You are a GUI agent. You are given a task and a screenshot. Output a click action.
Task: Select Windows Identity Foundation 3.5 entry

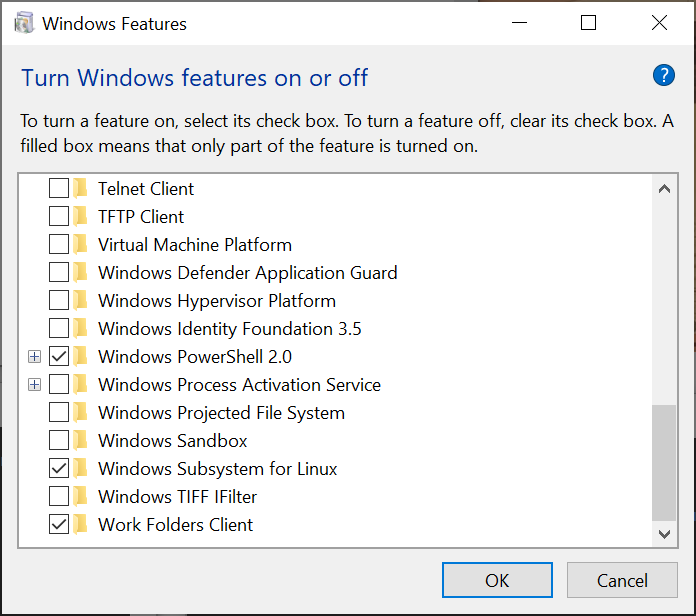pos(229,329)
